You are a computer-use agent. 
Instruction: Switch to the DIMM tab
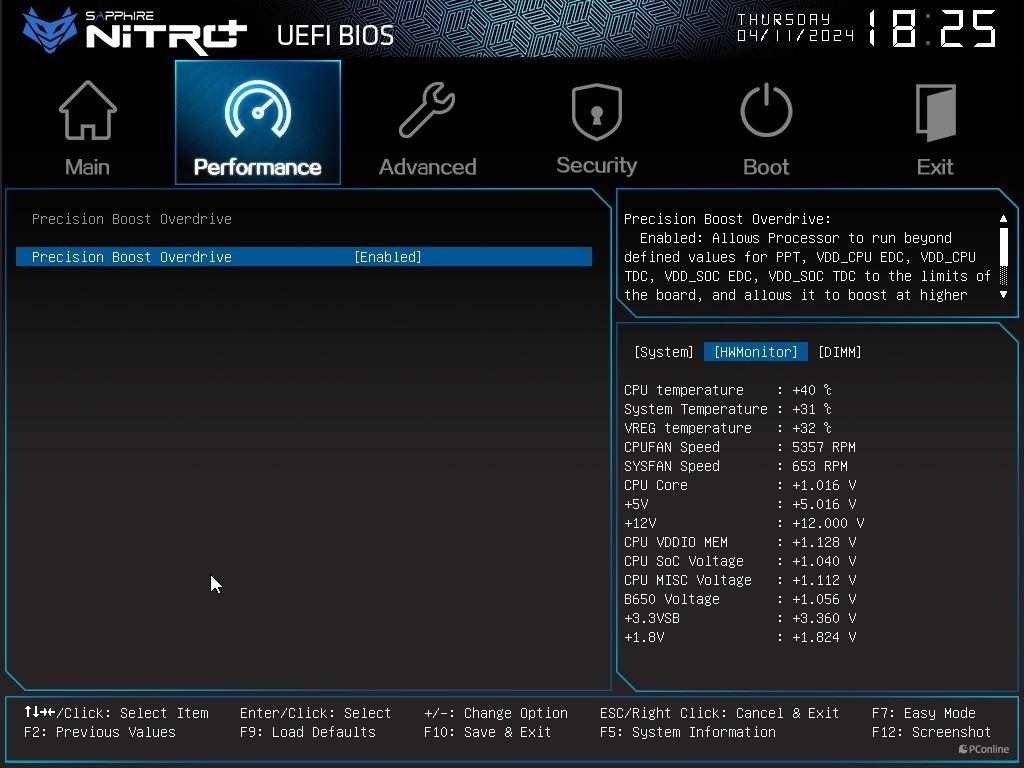tap(840, 352)
